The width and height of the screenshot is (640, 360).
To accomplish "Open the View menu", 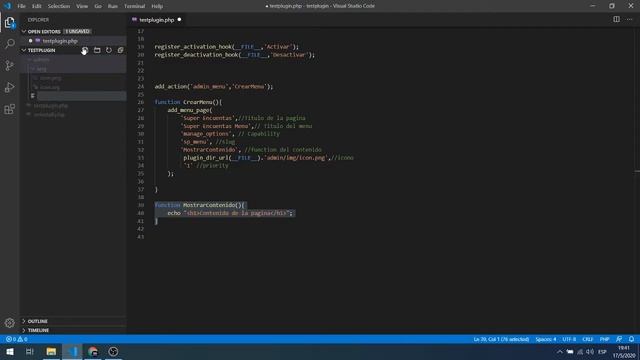I will click(x=82, y=6).
